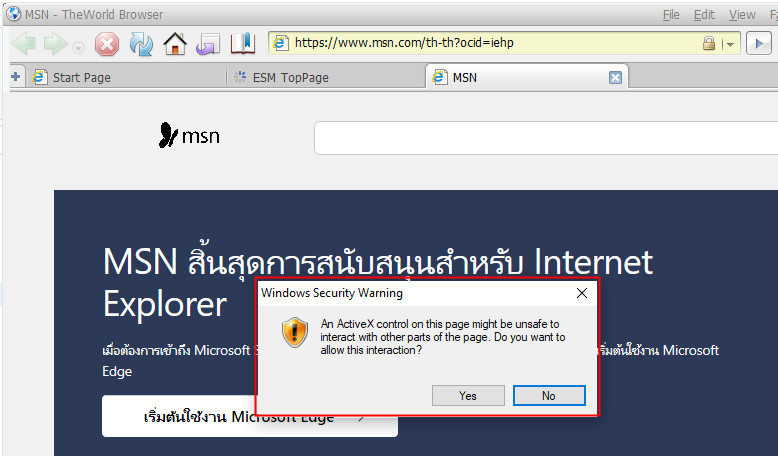The image size is (778, 456).
Task: Choose No in the Security Warning dialog
Action: [x=549, y=395]
